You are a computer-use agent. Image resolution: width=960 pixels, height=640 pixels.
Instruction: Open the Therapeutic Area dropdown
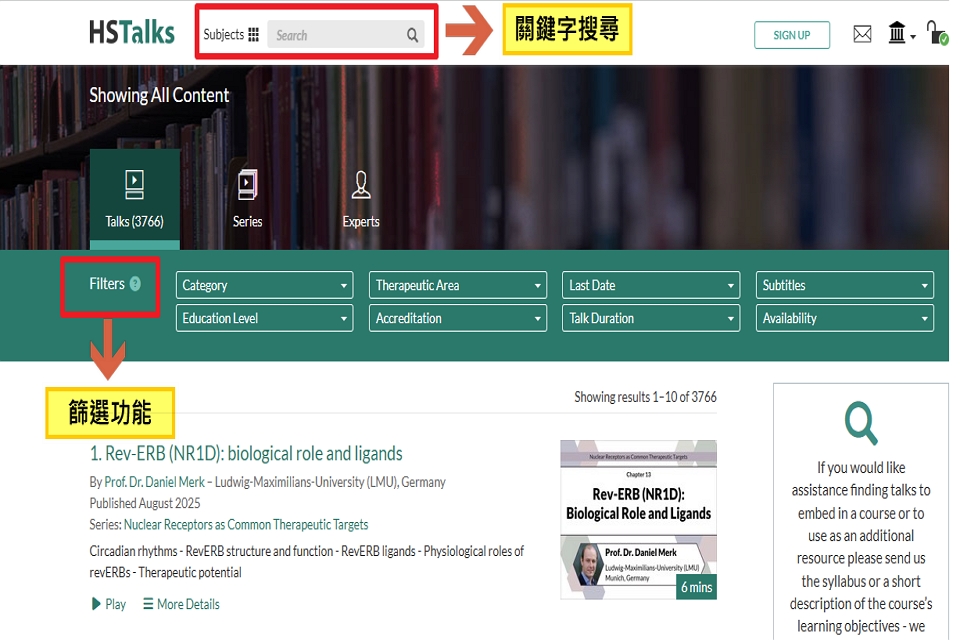click(458, 285)
